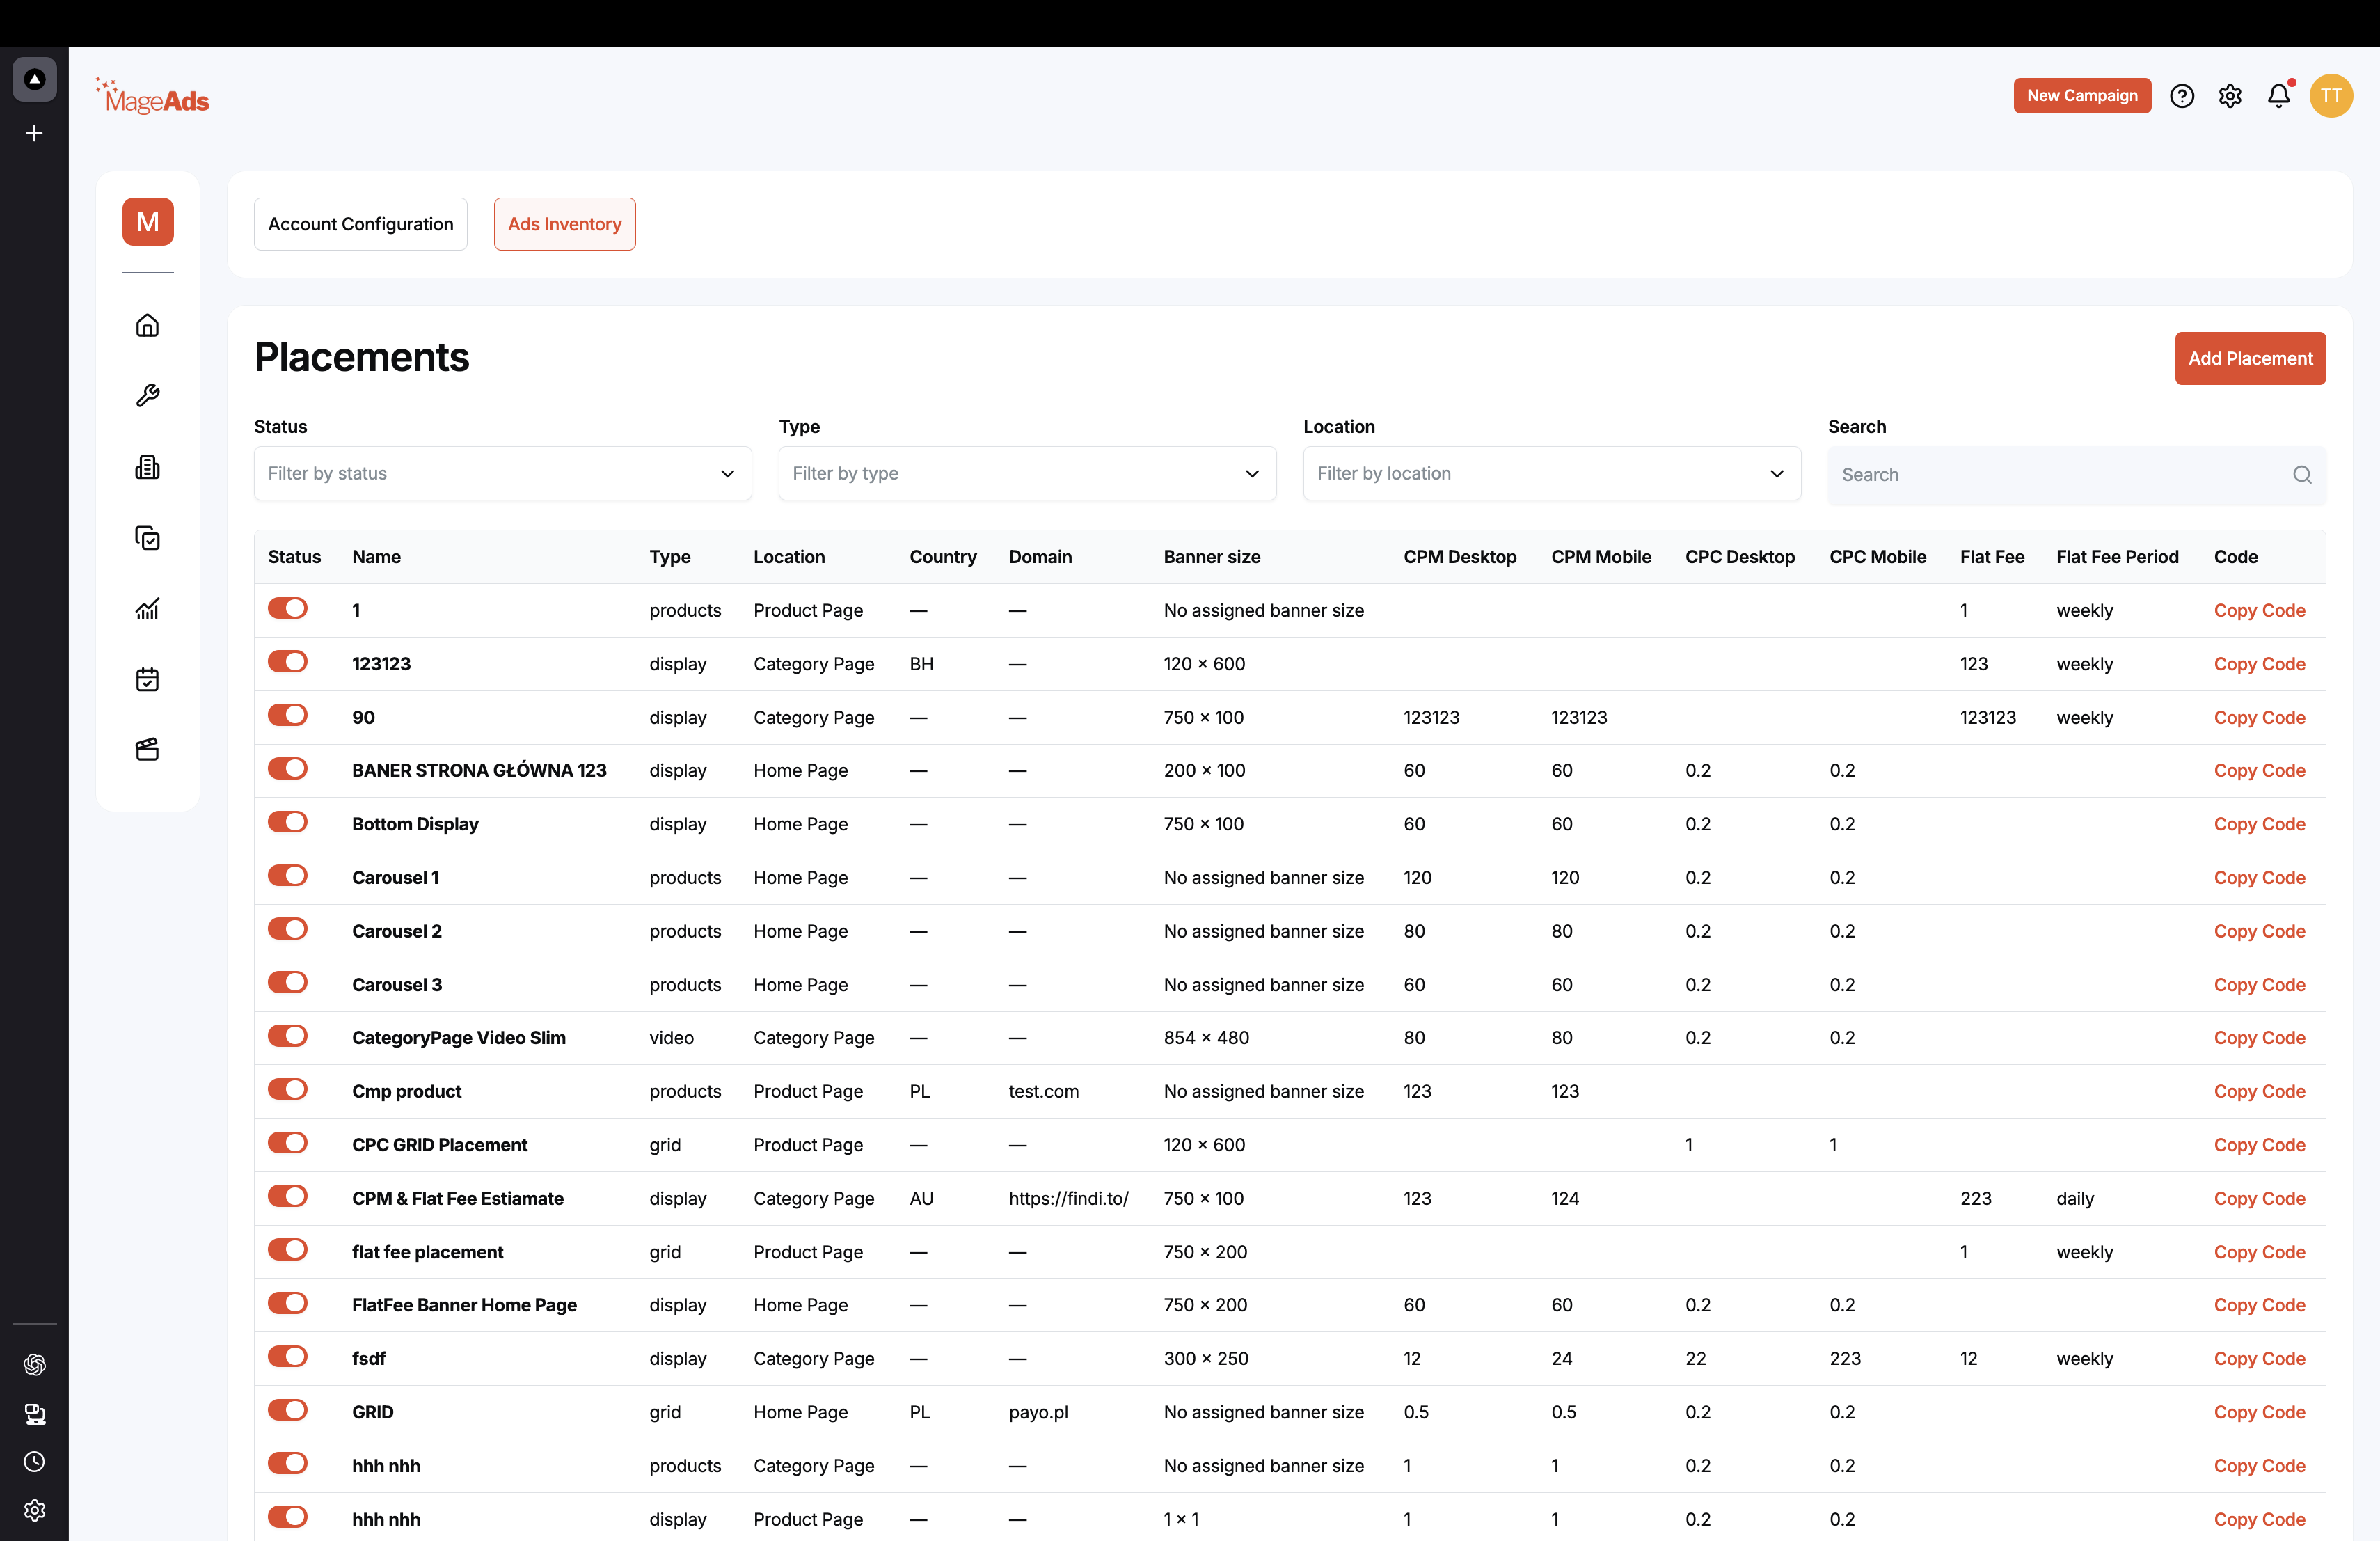The height and width of the screenshot is (1541, 2380).
Task: Expand the Filter by status dropdown
Action: coord(503,473)
